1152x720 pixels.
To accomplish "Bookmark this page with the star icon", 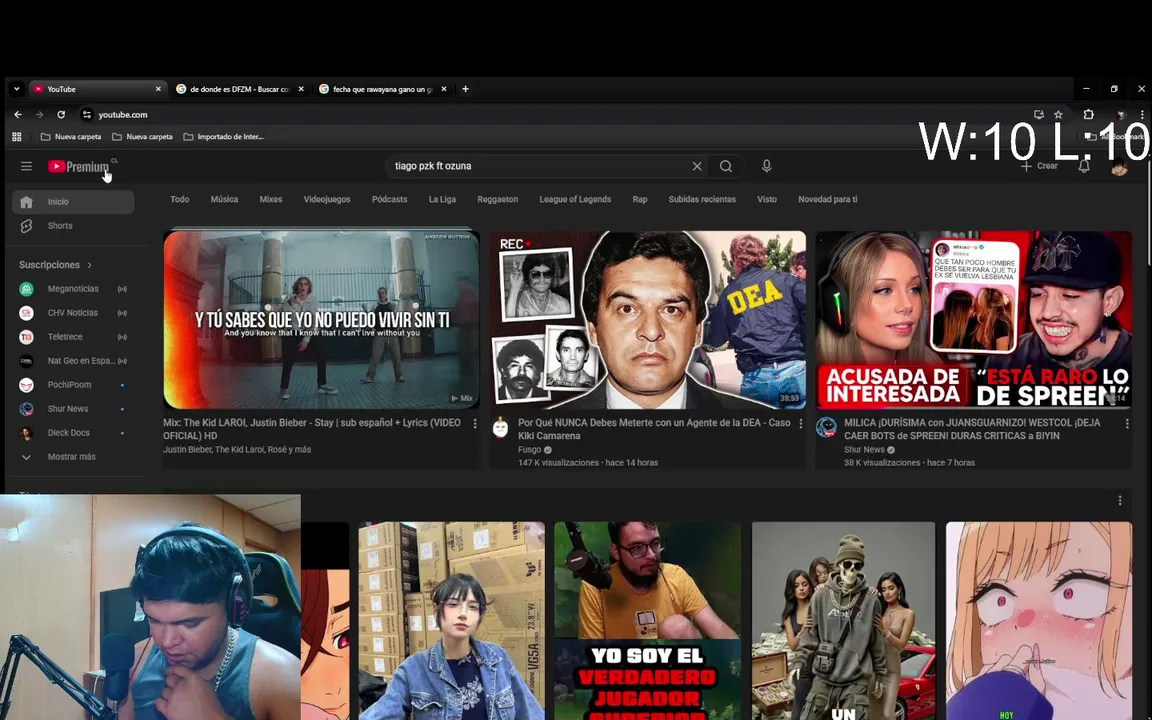I will pyautogui.click(x=1058, y=115).
